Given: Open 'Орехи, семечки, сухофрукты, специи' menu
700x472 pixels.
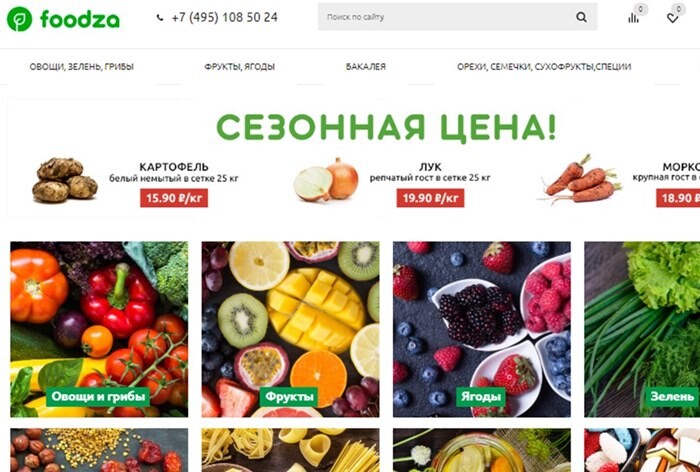Looking at the screenshot, I should coord(544,67).
